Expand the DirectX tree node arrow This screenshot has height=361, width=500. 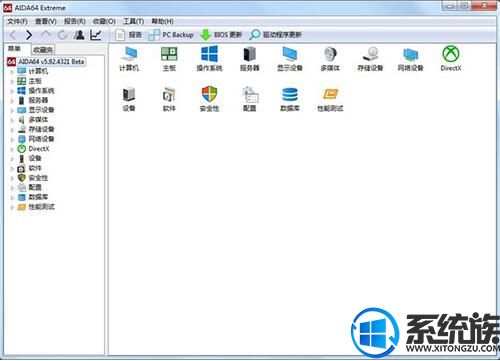[12, 149]
